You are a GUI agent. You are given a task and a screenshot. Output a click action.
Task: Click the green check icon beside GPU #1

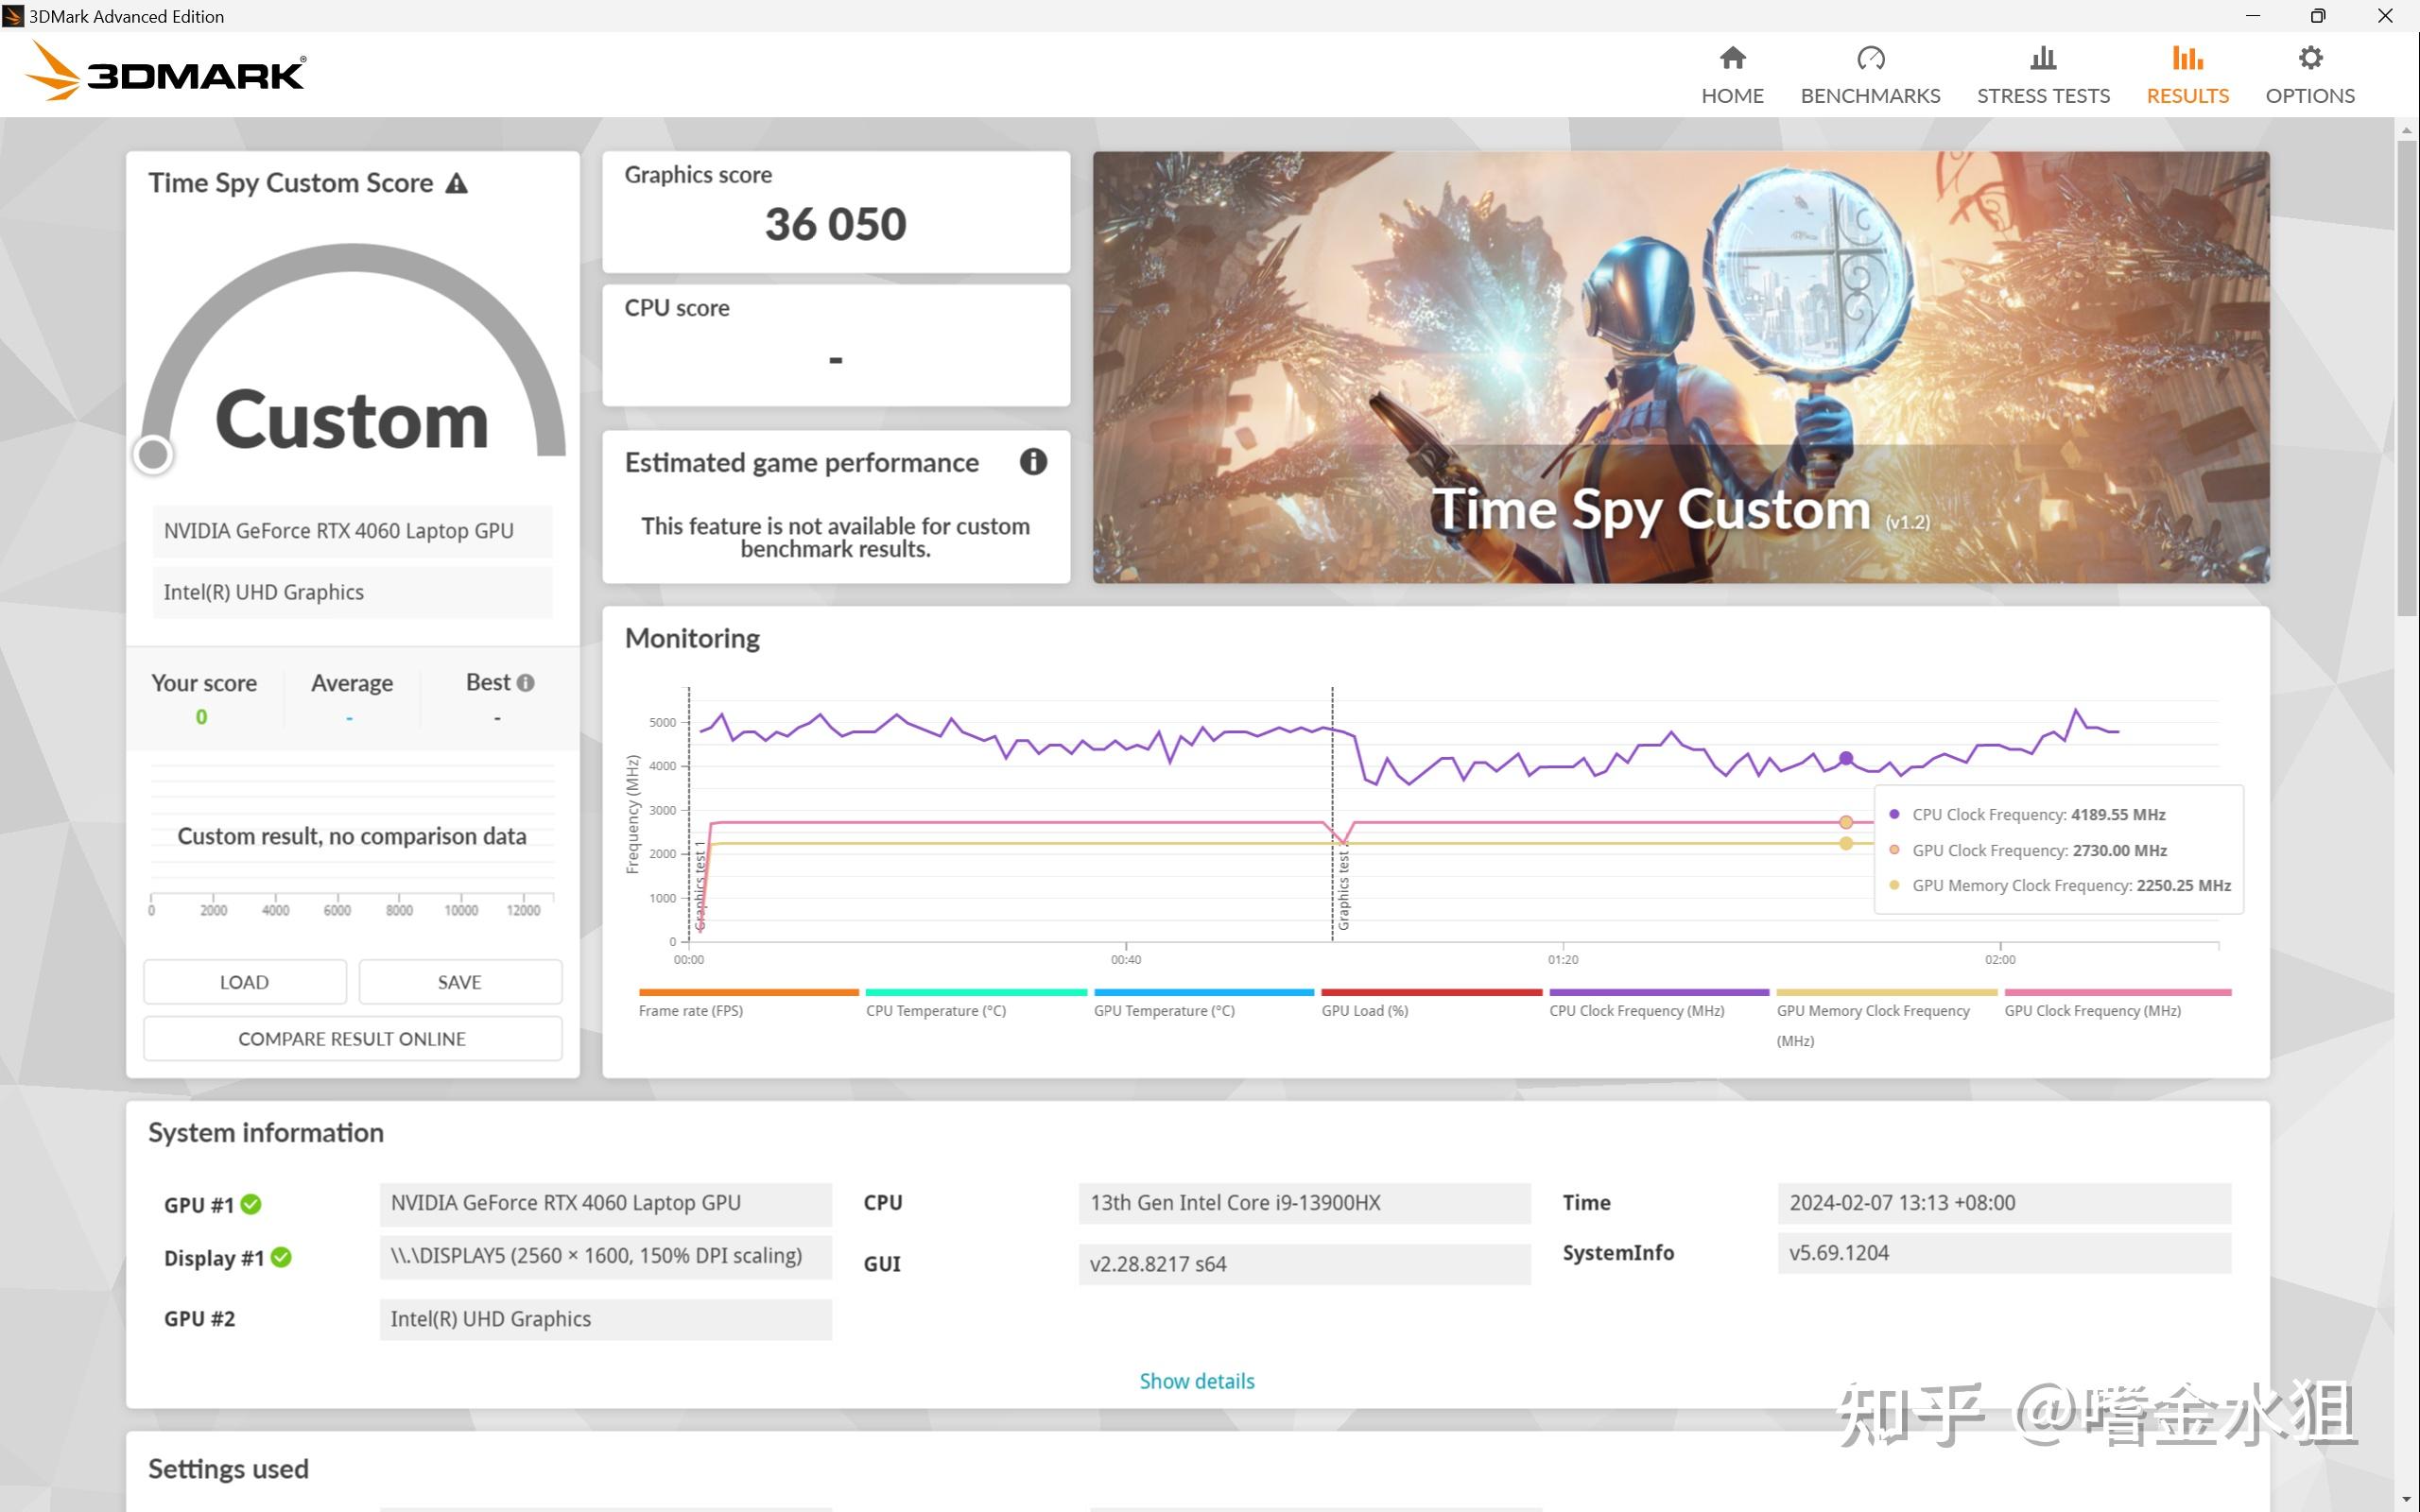[x=251, y=1205]
